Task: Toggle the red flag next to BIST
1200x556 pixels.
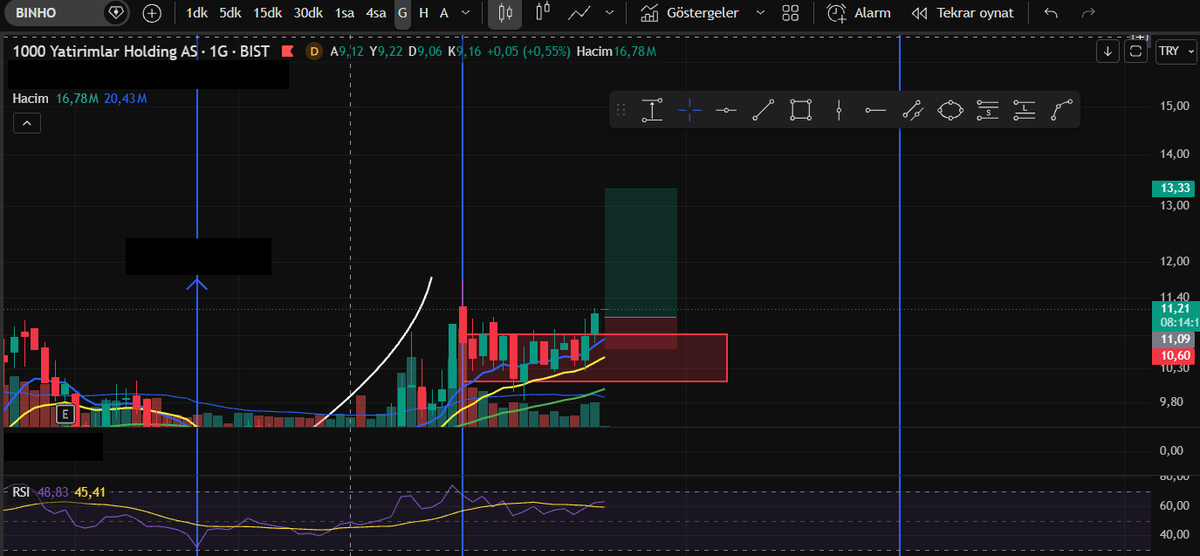Action: click(x=287, y=51)
